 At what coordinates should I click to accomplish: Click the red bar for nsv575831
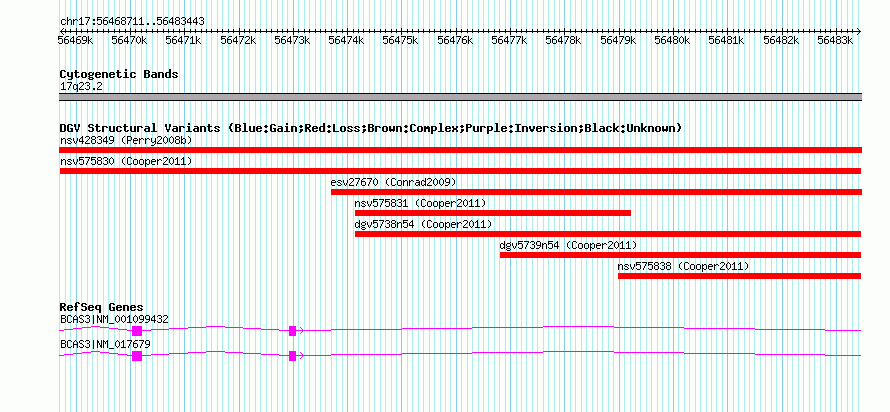click(x=493, y=213)
